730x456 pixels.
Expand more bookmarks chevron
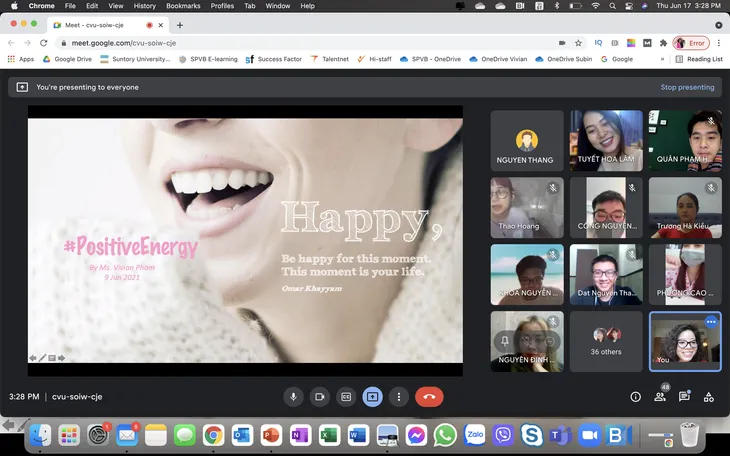[662, 59]
